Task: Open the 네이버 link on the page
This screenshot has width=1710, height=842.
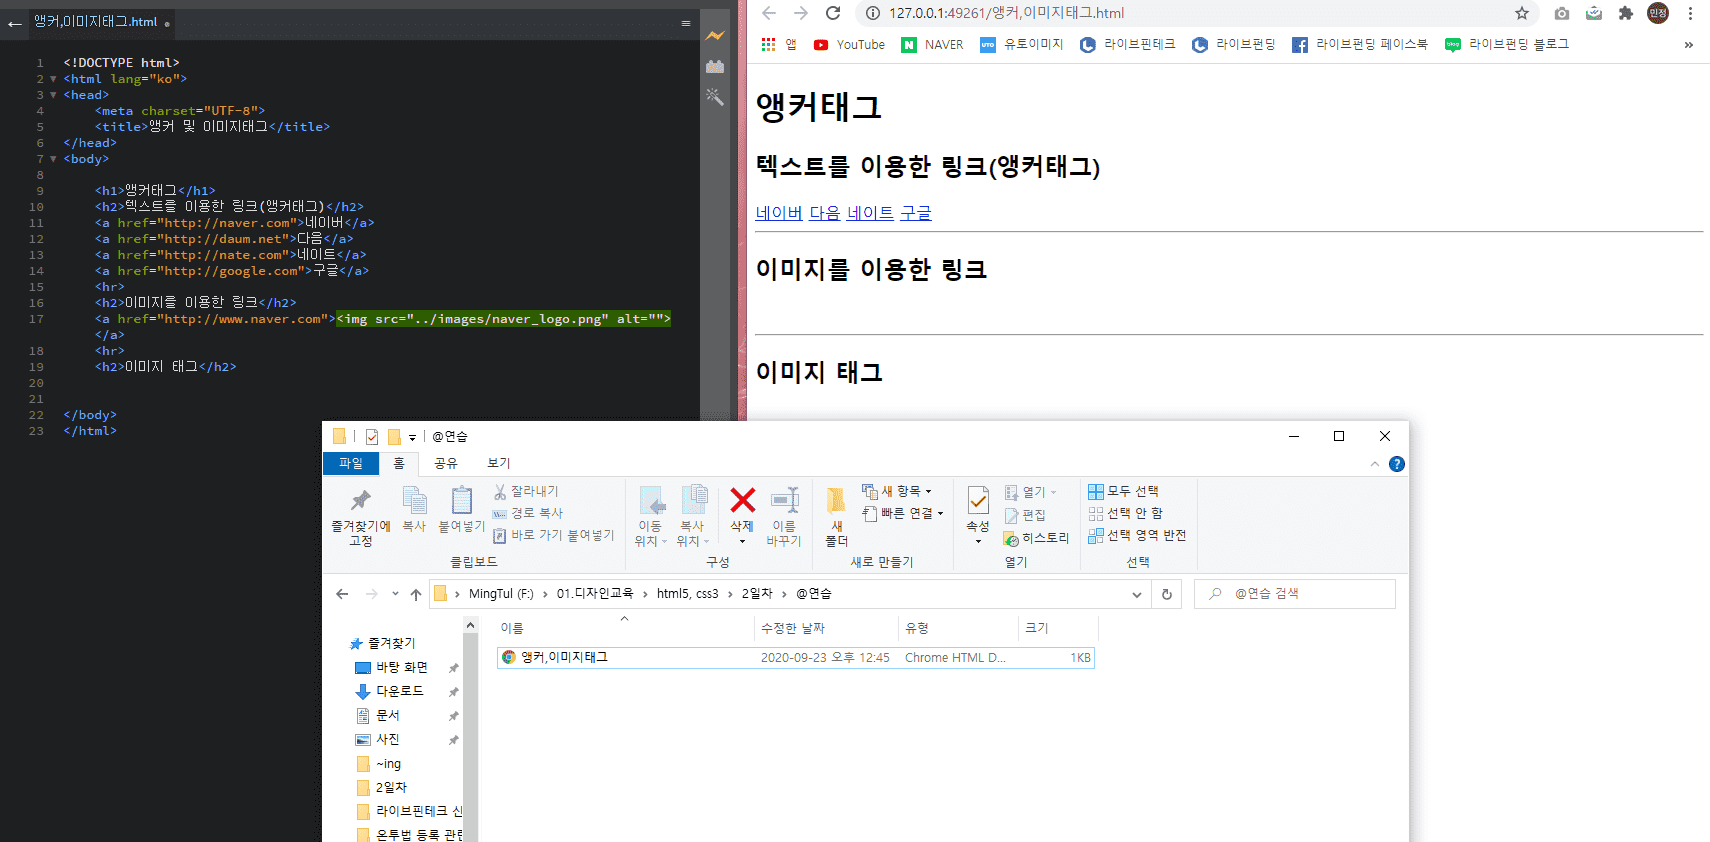Action: pos(779,213)
